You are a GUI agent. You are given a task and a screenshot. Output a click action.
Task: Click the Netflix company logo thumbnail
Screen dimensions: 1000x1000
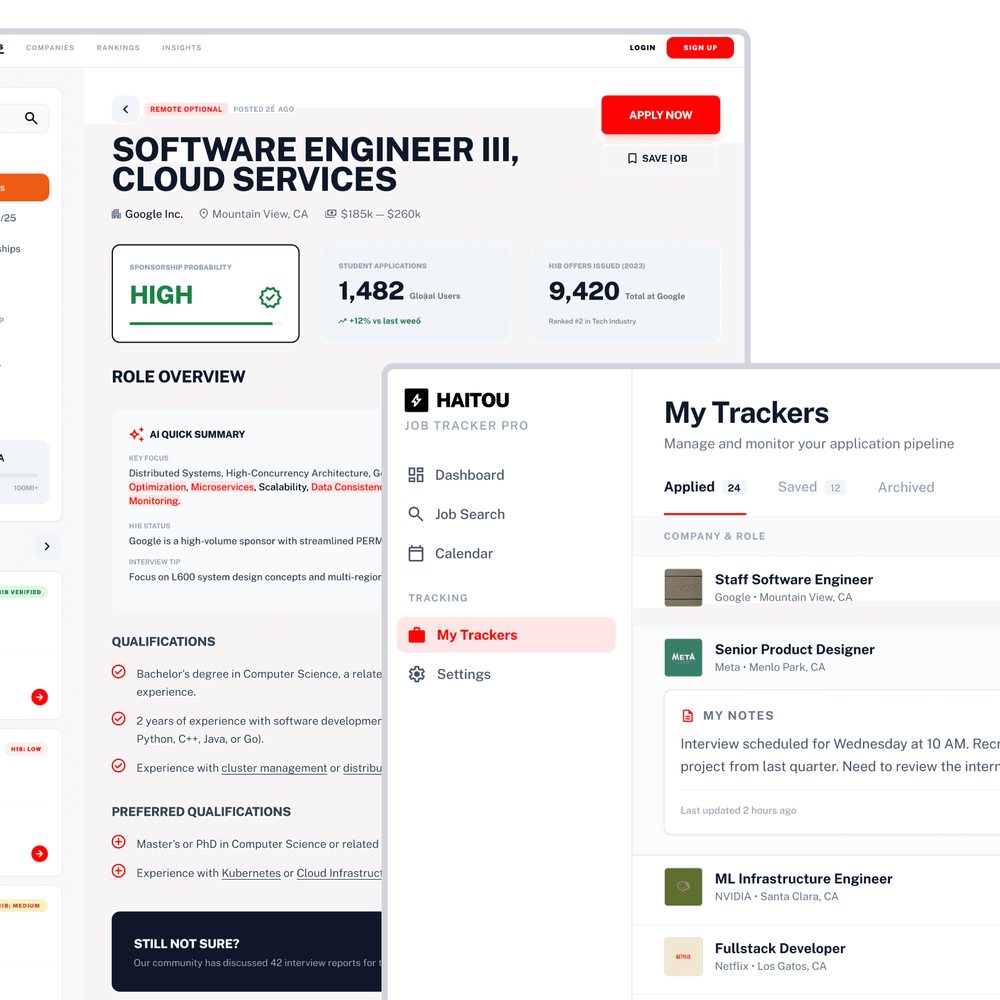[683, 956]
